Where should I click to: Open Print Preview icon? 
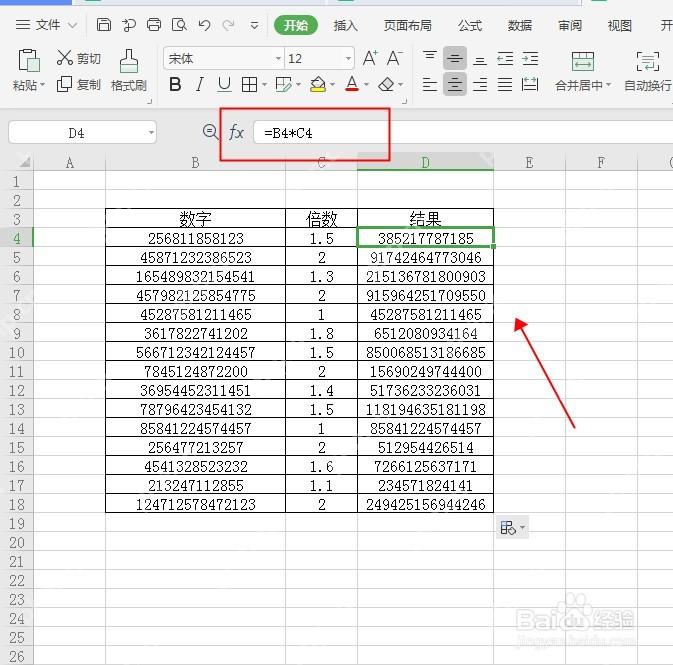click(179, 25)
